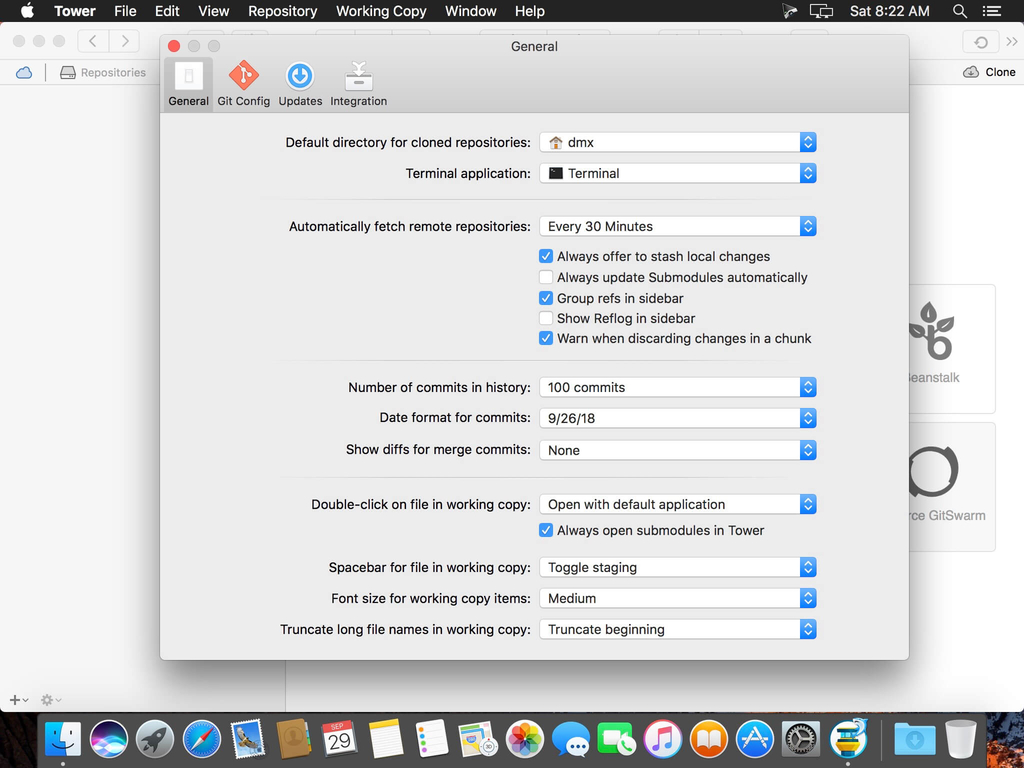Select the General preferences pane icon
The width and height of the screenshot is (1024, 768).
click(188, 84)
